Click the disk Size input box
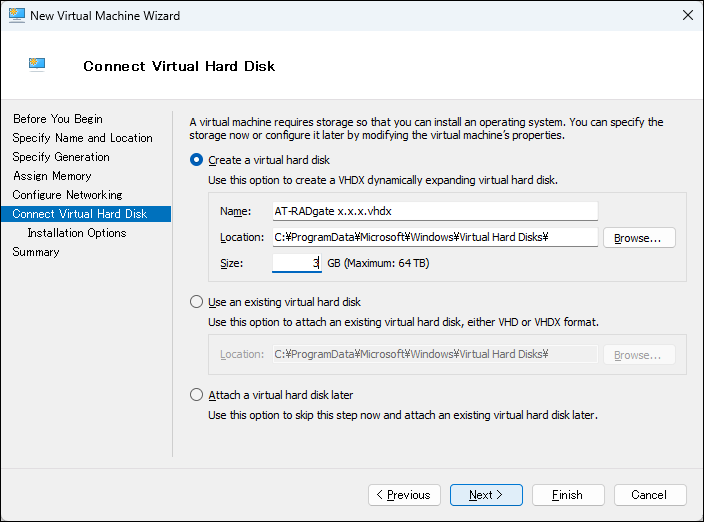This screenshot has width=704, height=522. [x=296, y=263]
